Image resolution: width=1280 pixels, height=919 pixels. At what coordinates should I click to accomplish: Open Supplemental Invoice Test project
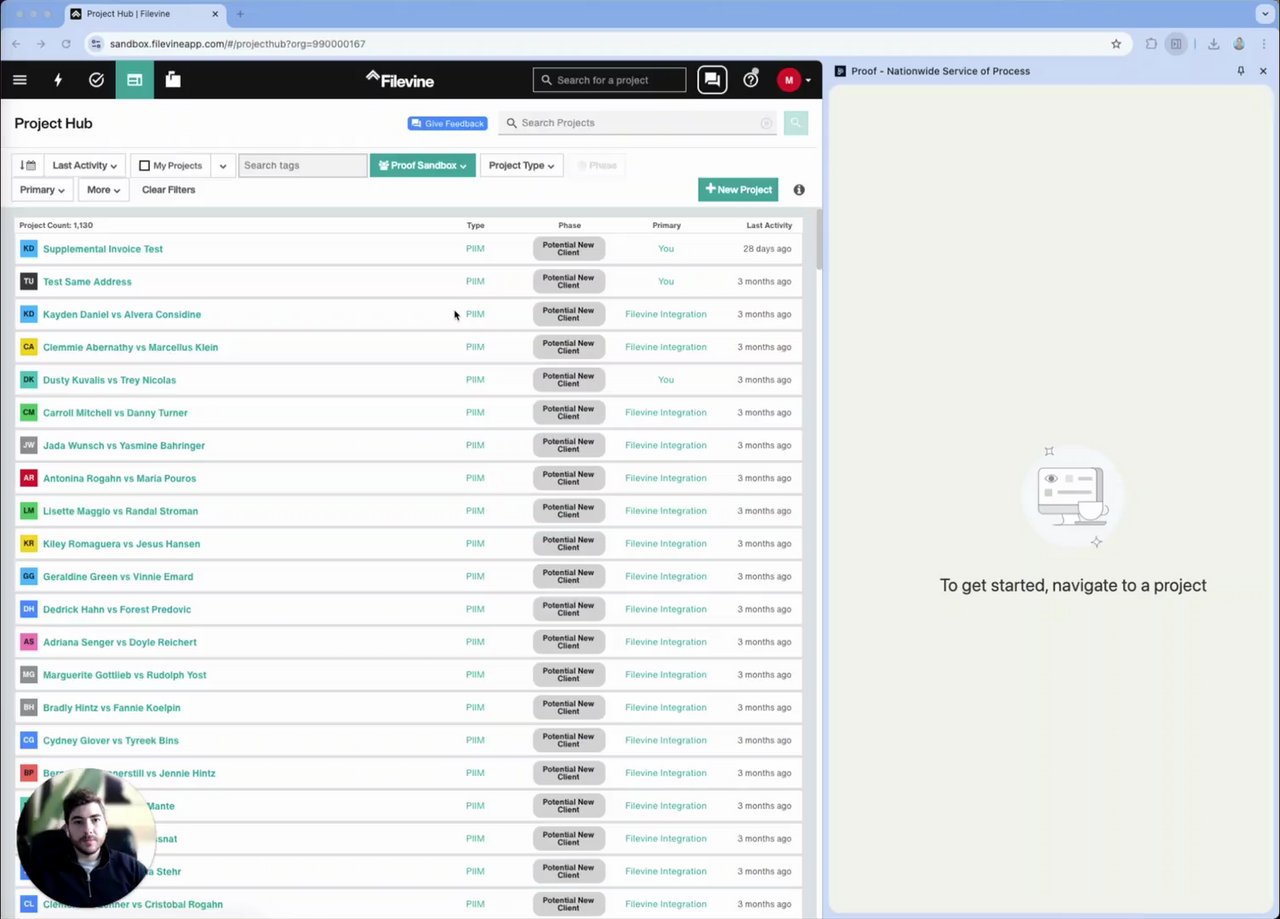103,249
